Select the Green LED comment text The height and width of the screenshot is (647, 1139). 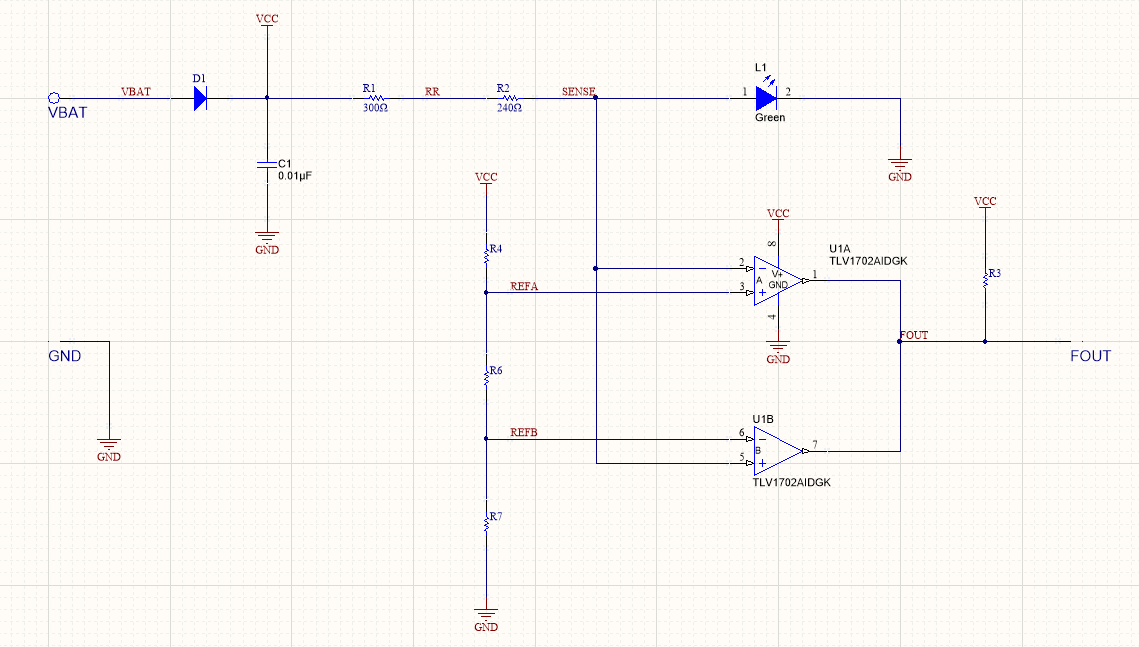770,118
